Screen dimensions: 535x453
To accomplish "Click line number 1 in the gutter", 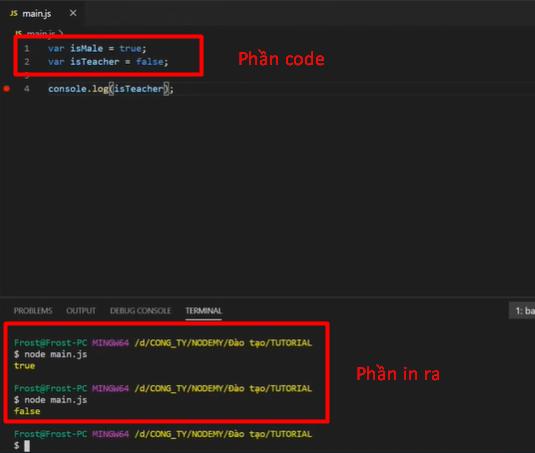I will [x=27, y=48].
